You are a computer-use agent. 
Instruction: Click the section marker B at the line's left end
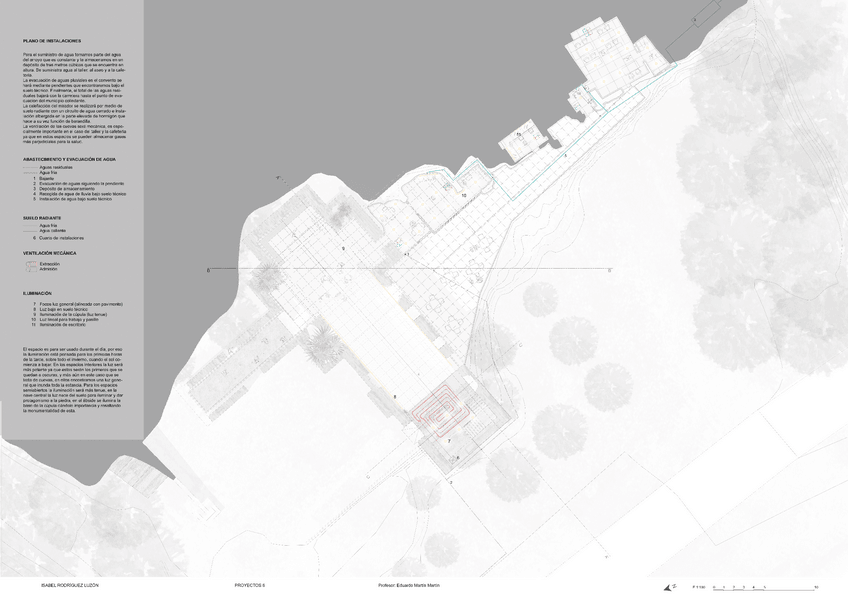[x=207, y=270]
